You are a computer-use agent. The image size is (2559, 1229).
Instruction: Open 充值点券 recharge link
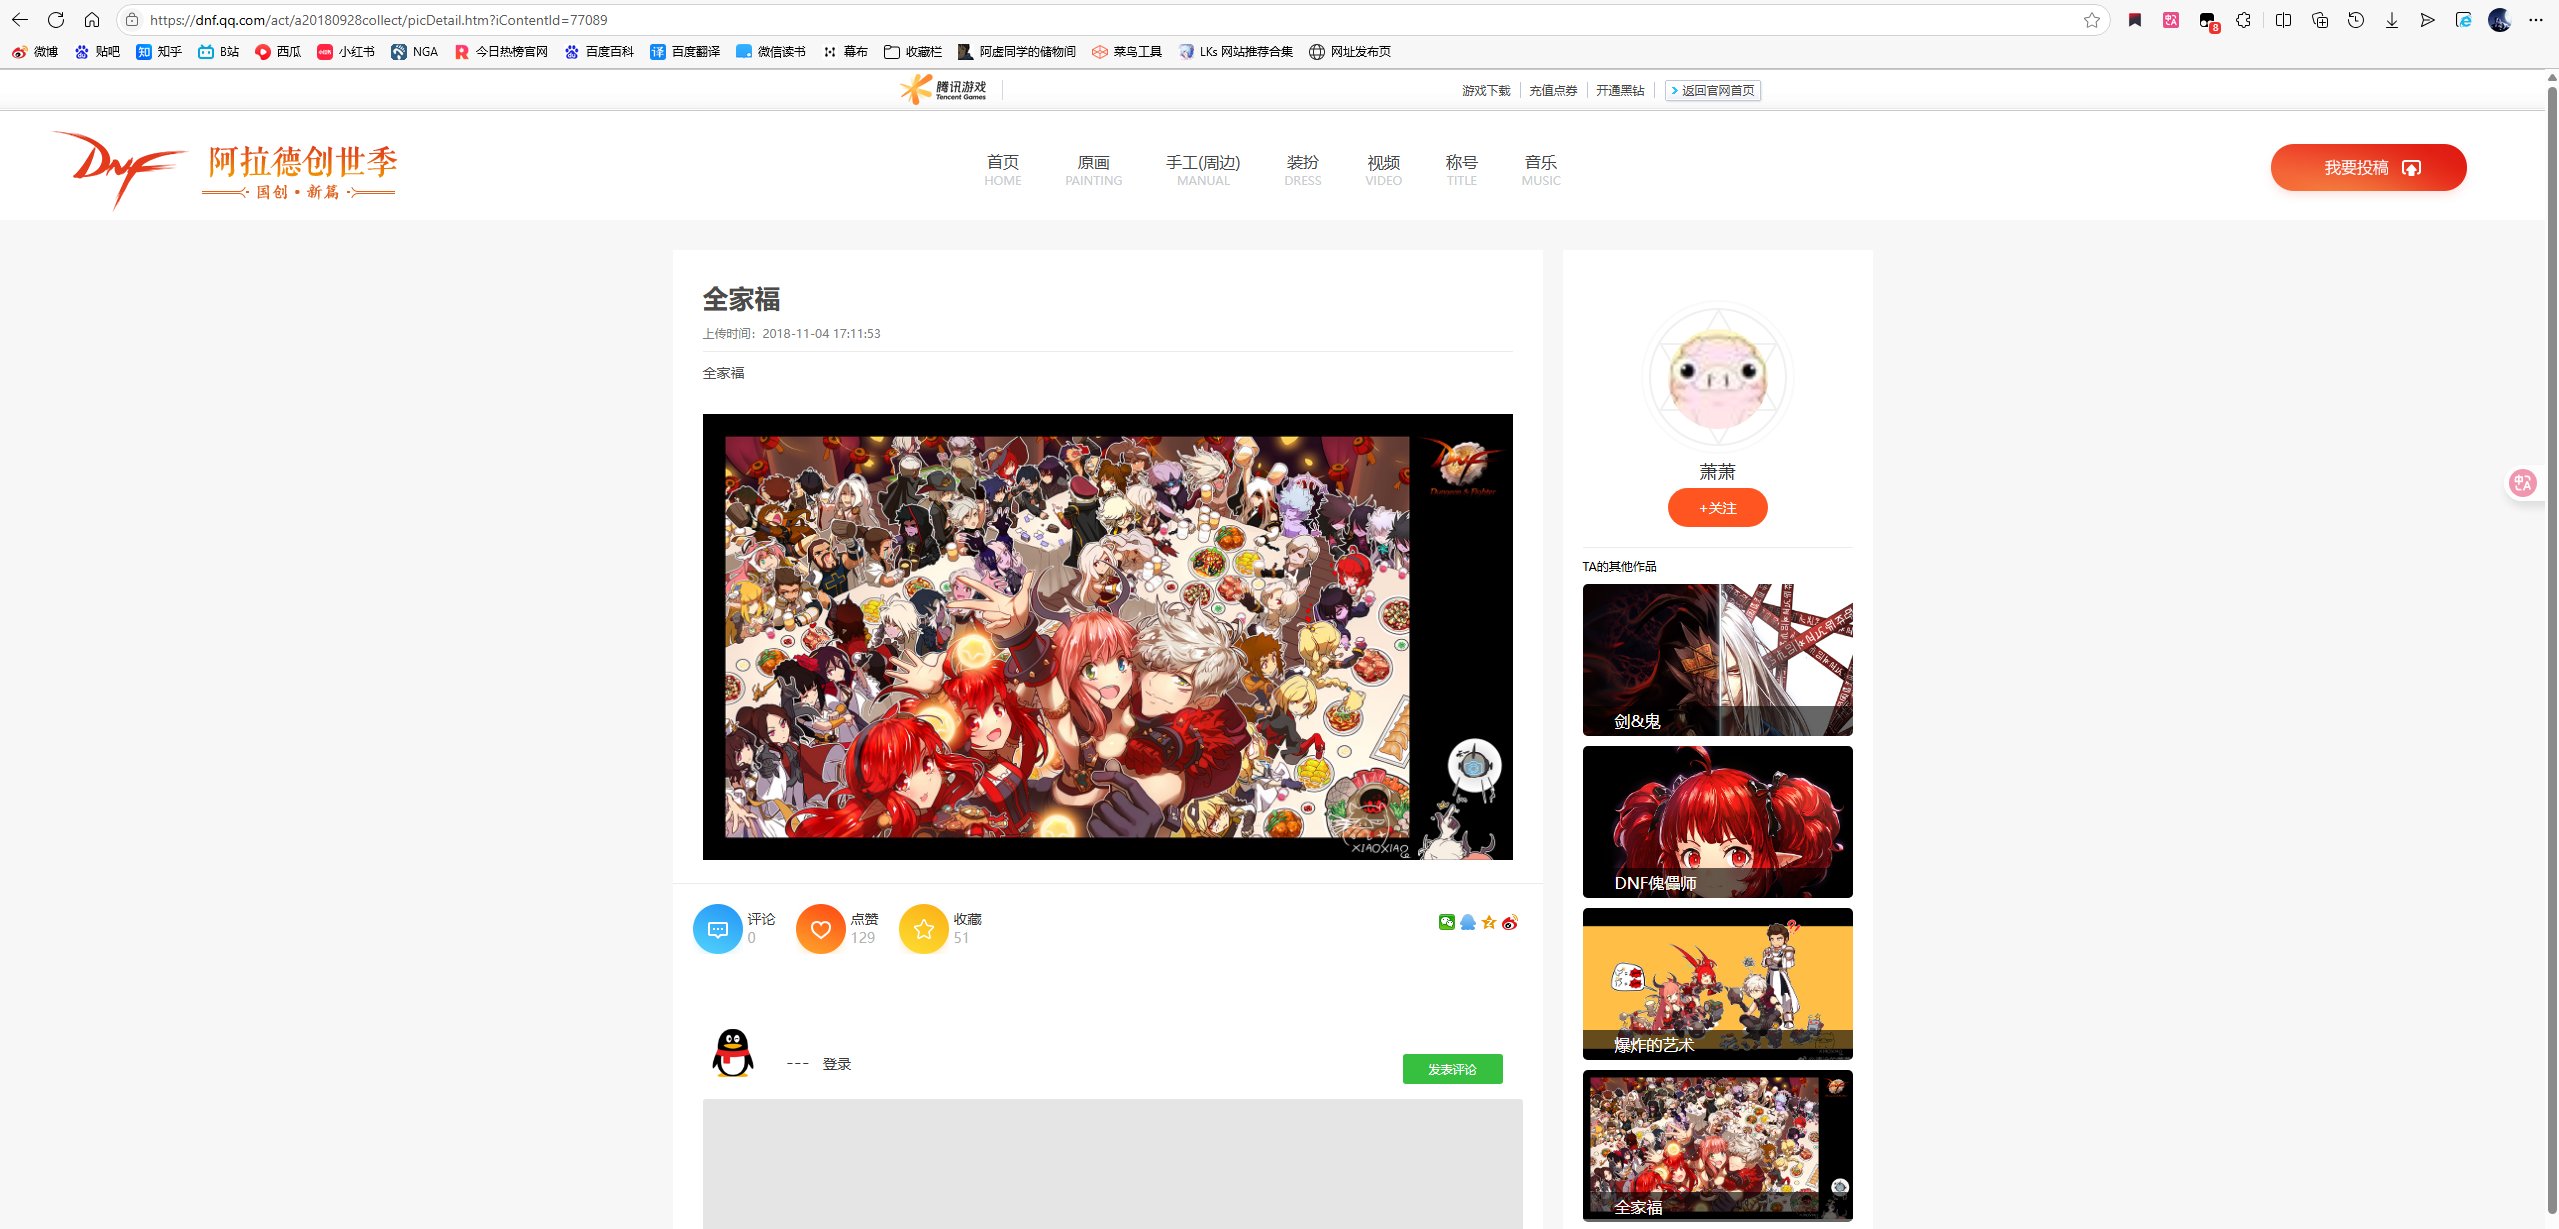tap(1553, 91)
